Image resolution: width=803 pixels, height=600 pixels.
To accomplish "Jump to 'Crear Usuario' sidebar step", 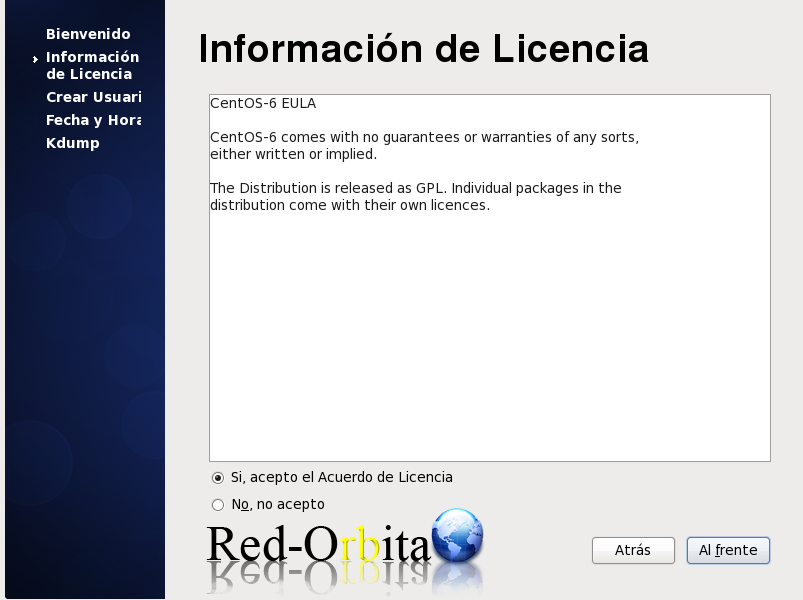I will [x=94, y=97].
